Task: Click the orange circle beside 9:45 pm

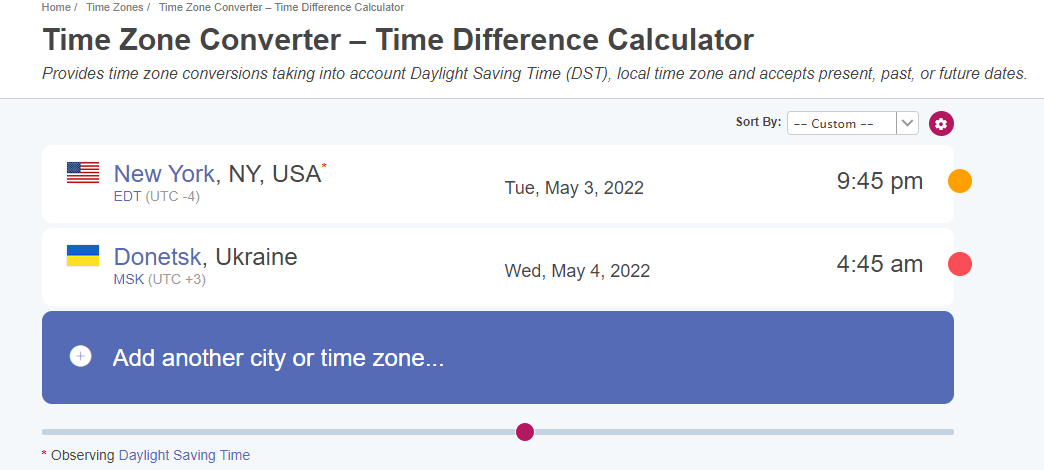Action: (959, 181)
